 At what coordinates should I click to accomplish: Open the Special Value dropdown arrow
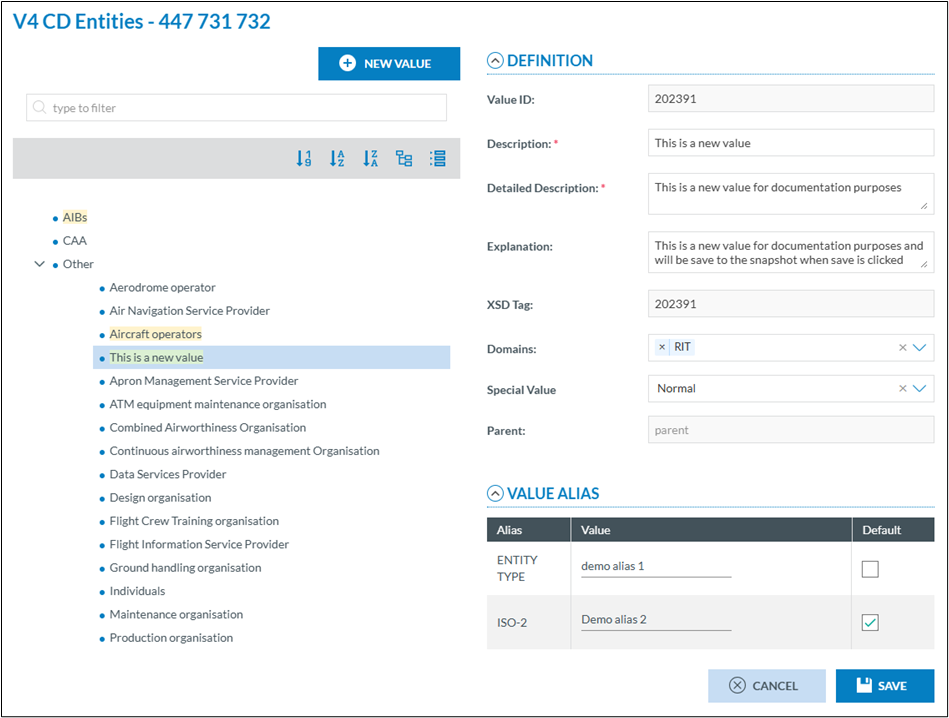[x=920, y=389]
